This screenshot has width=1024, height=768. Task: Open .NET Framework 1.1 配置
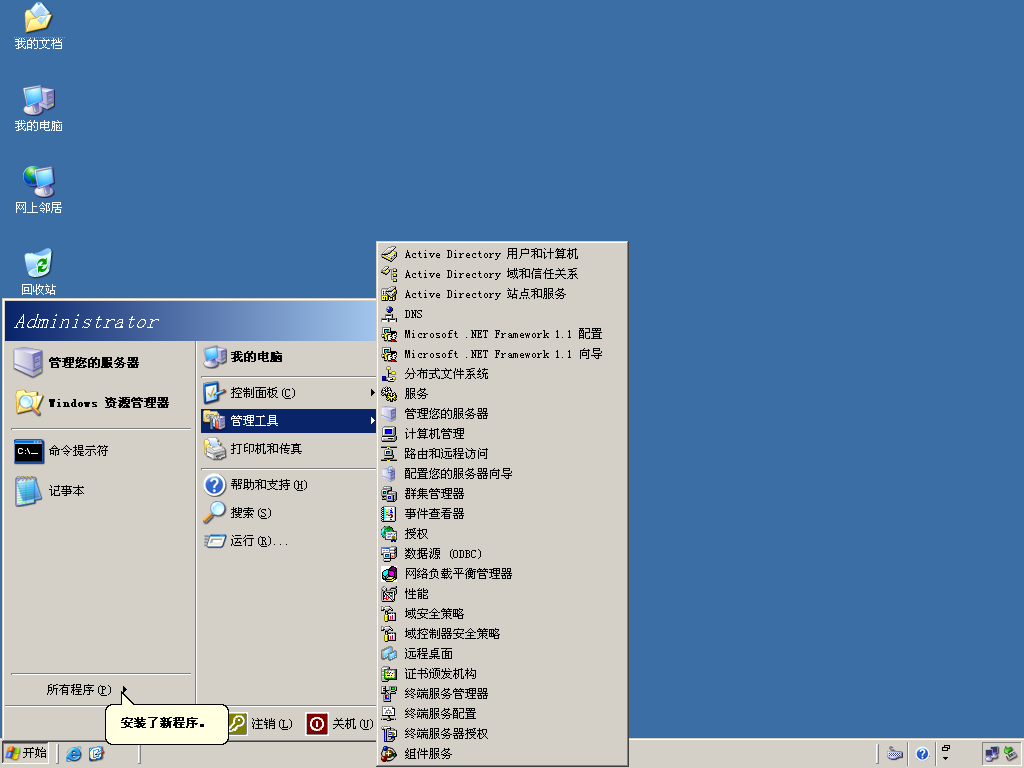pyautogui.click(x=502, y=334)
